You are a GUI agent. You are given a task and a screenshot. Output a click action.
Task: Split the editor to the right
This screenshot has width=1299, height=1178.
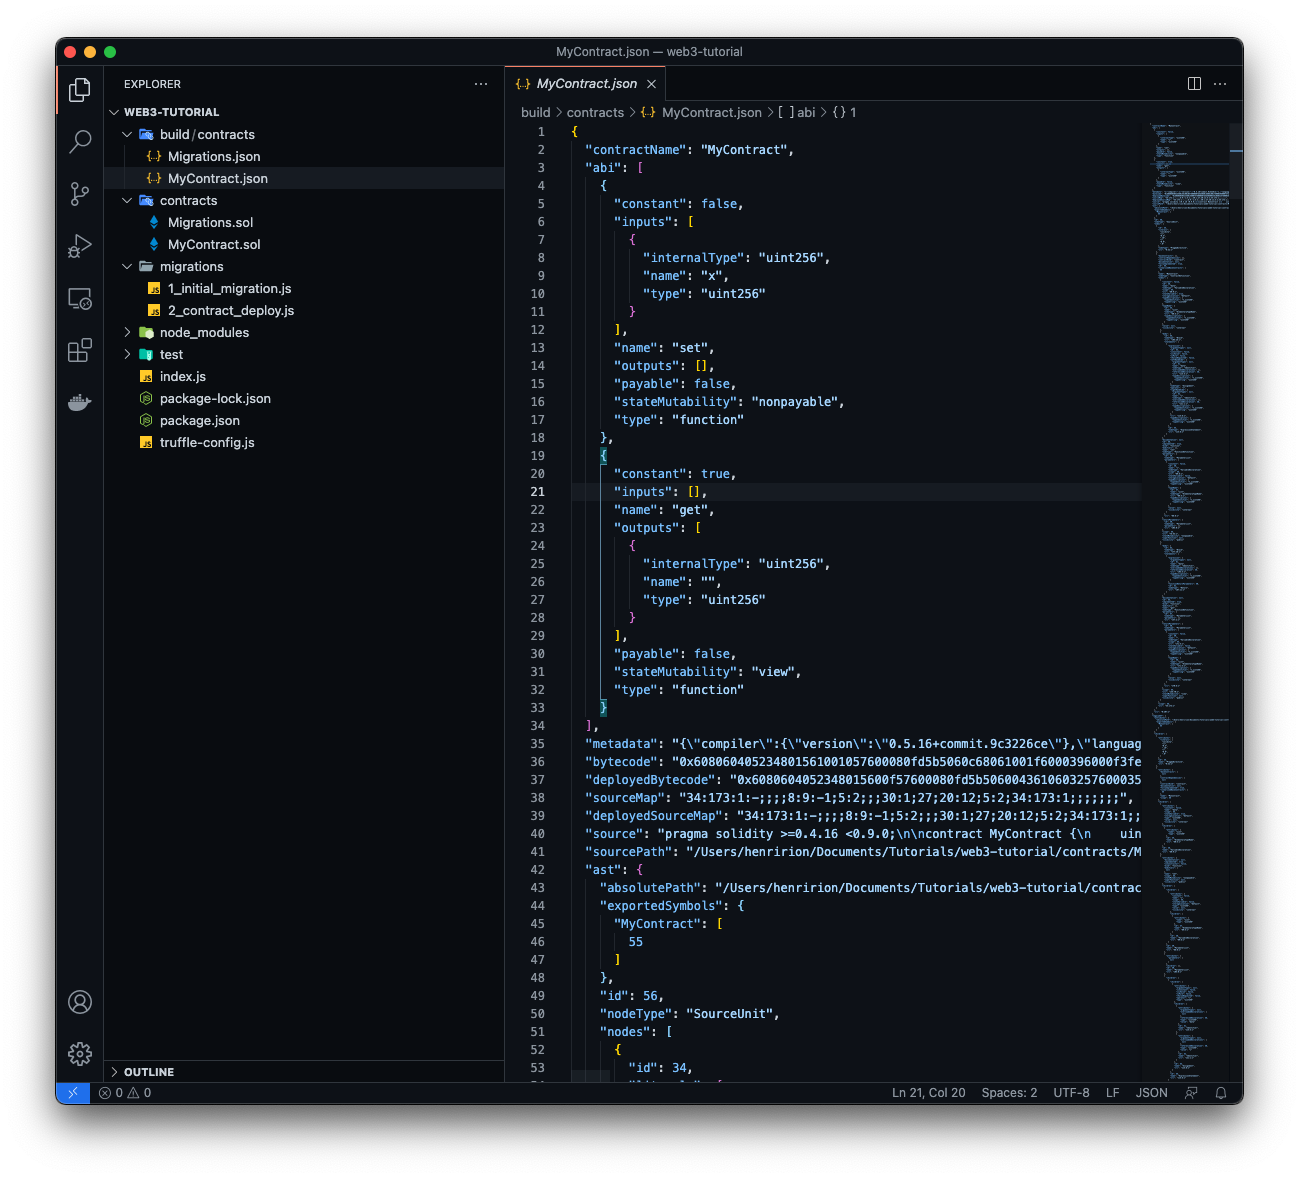[1194, 84]
